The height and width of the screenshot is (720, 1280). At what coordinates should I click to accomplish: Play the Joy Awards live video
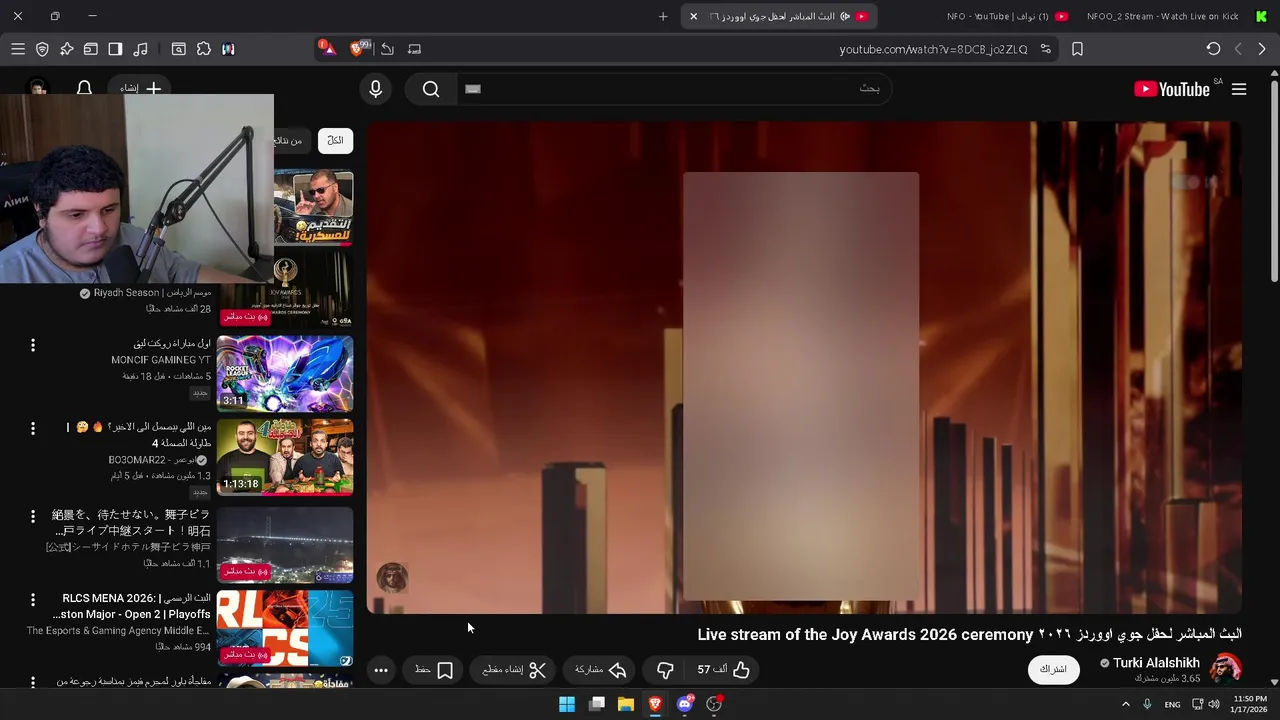[804, 367]
